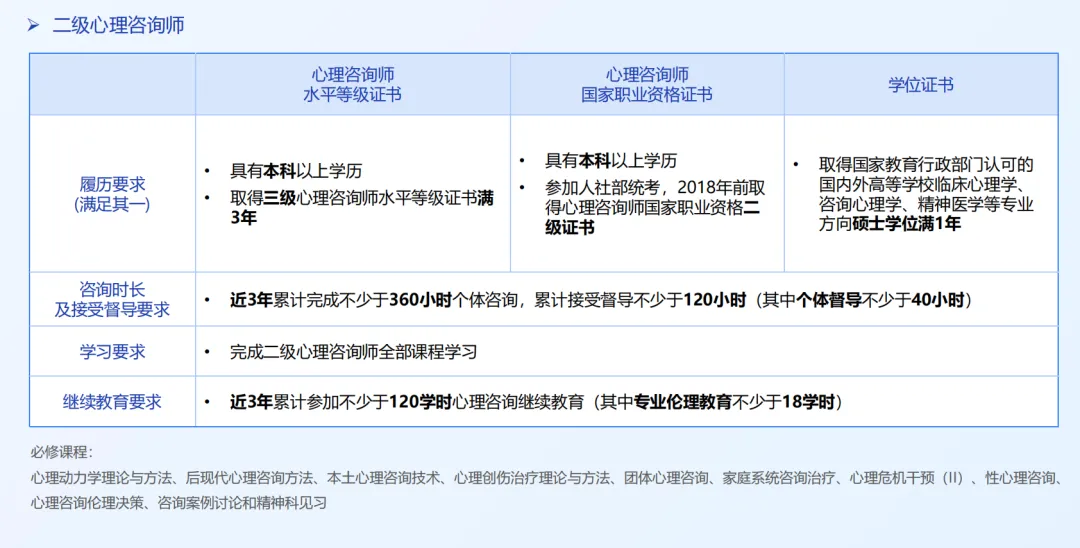Click the 继续教育要求 row header
Viewport: 1080px width, 548px height.
click(x=112, y=402)
